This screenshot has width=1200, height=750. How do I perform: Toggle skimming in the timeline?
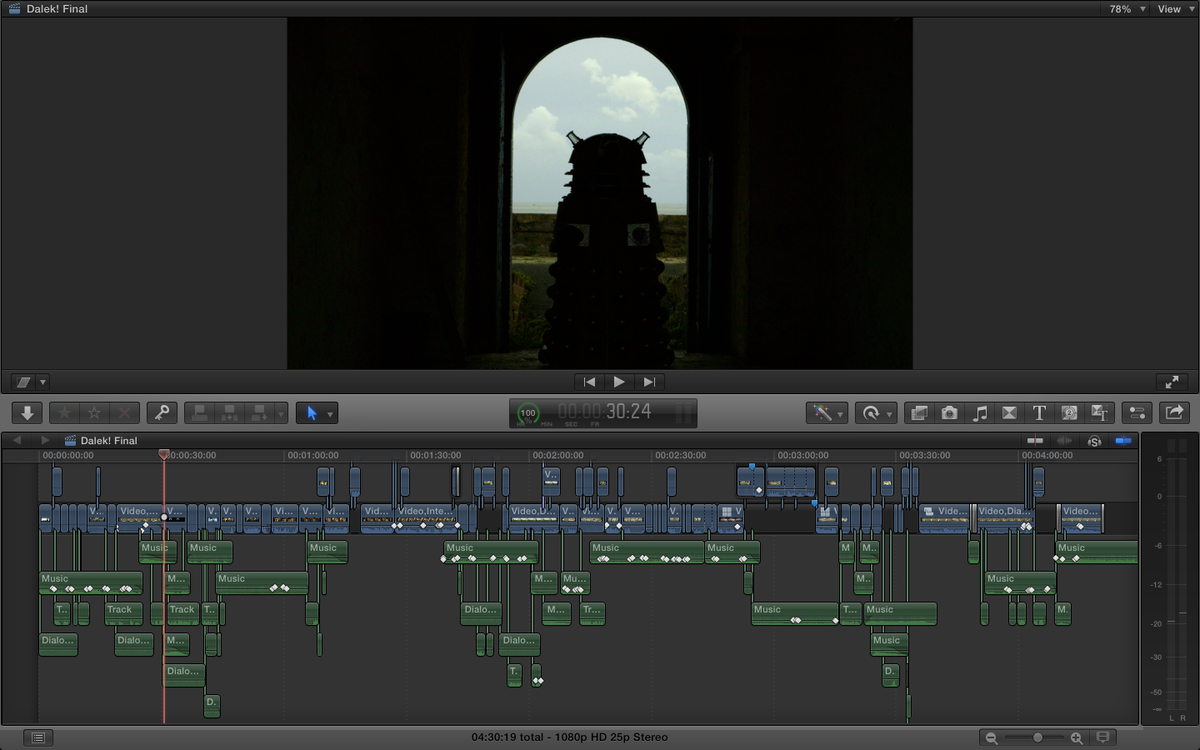(1035, 441)
